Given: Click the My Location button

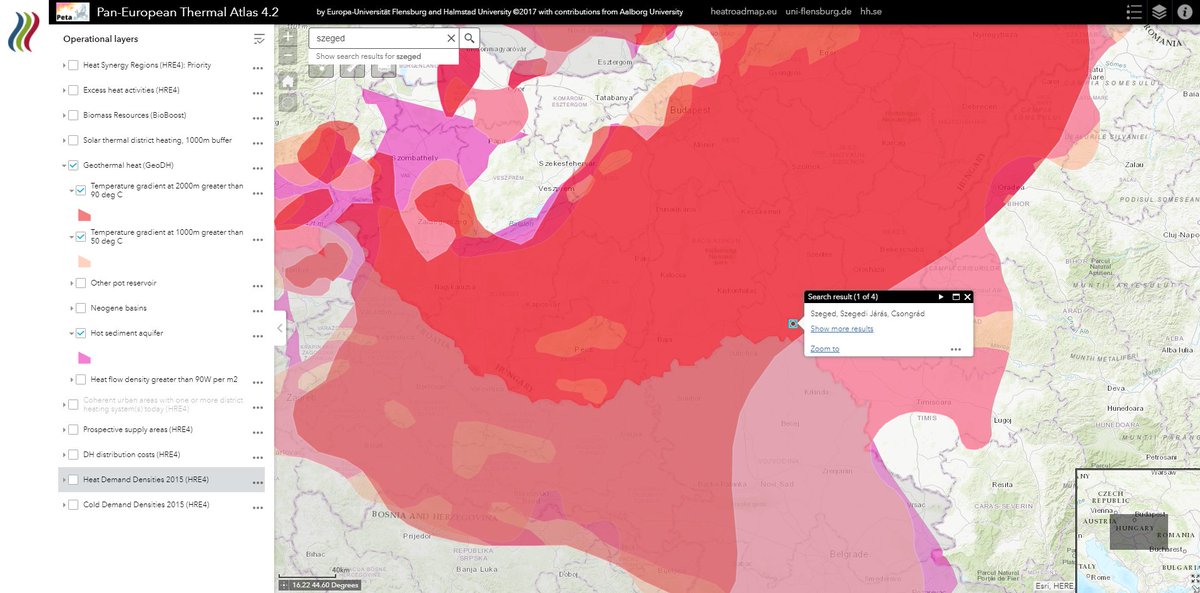Looking at the screenshot, I should [x=288, y=103].
